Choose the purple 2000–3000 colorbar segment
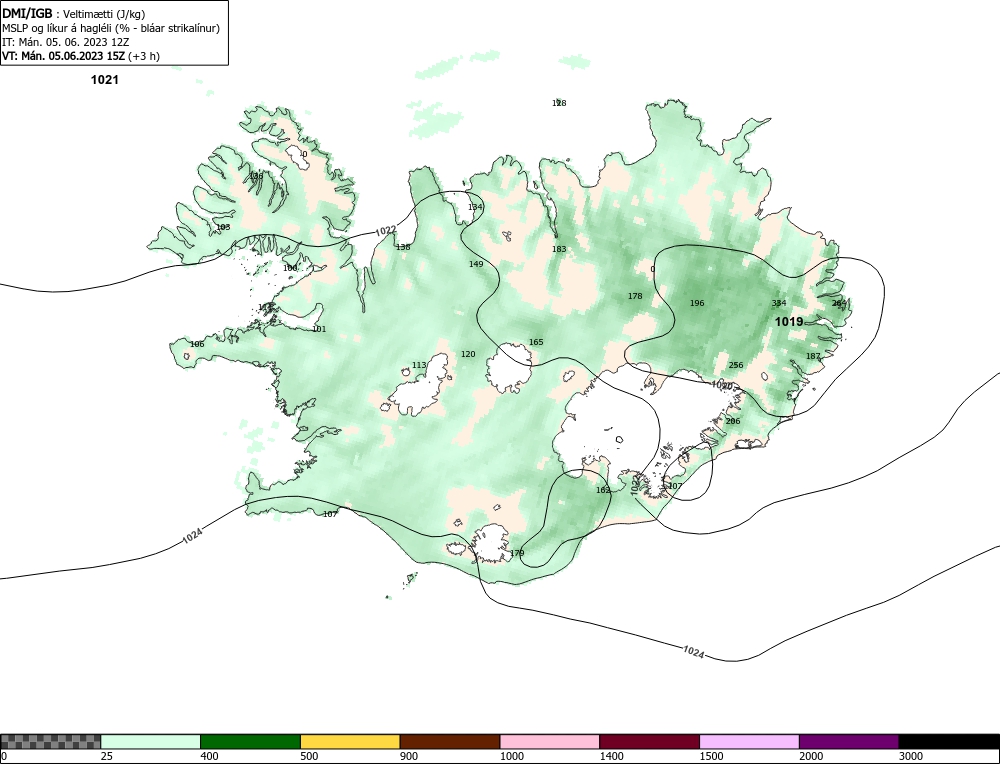This screenshot has height=764, width=1000. pyautogui.click(x=849, y=741)
